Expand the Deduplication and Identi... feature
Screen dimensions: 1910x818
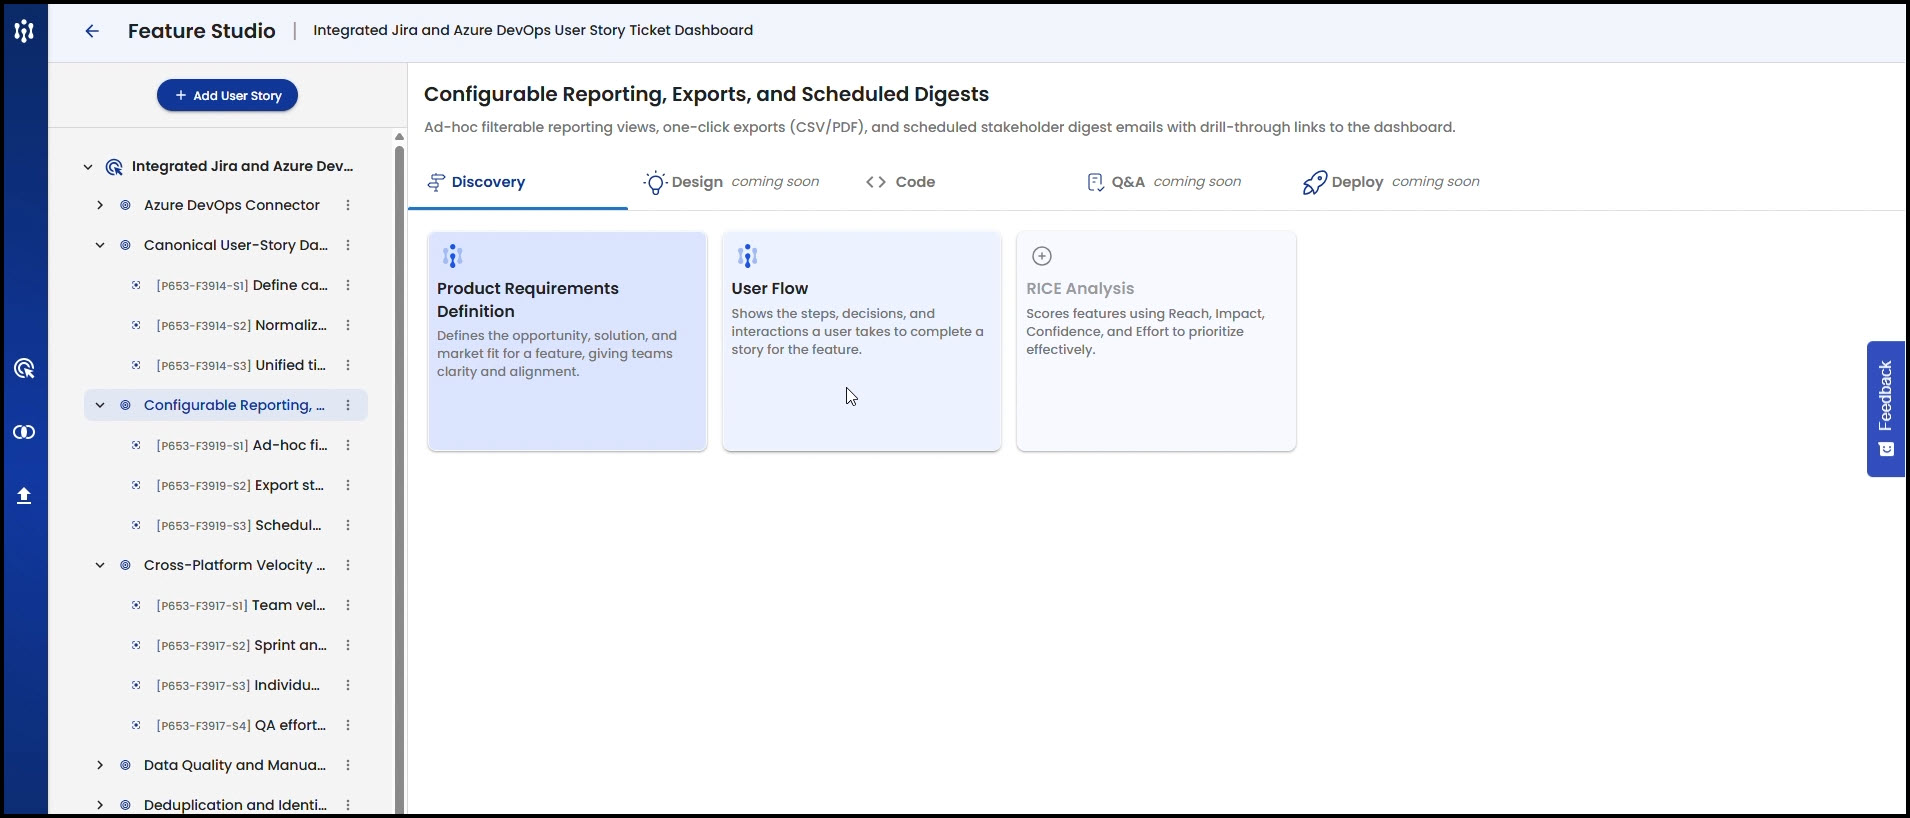coord(100,805)
